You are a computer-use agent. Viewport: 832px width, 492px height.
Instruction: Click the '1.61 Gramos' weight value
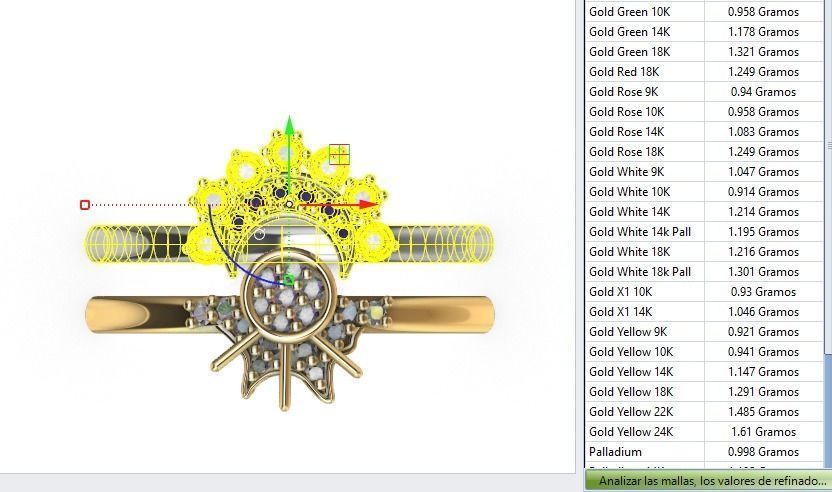tap(763, 432)
